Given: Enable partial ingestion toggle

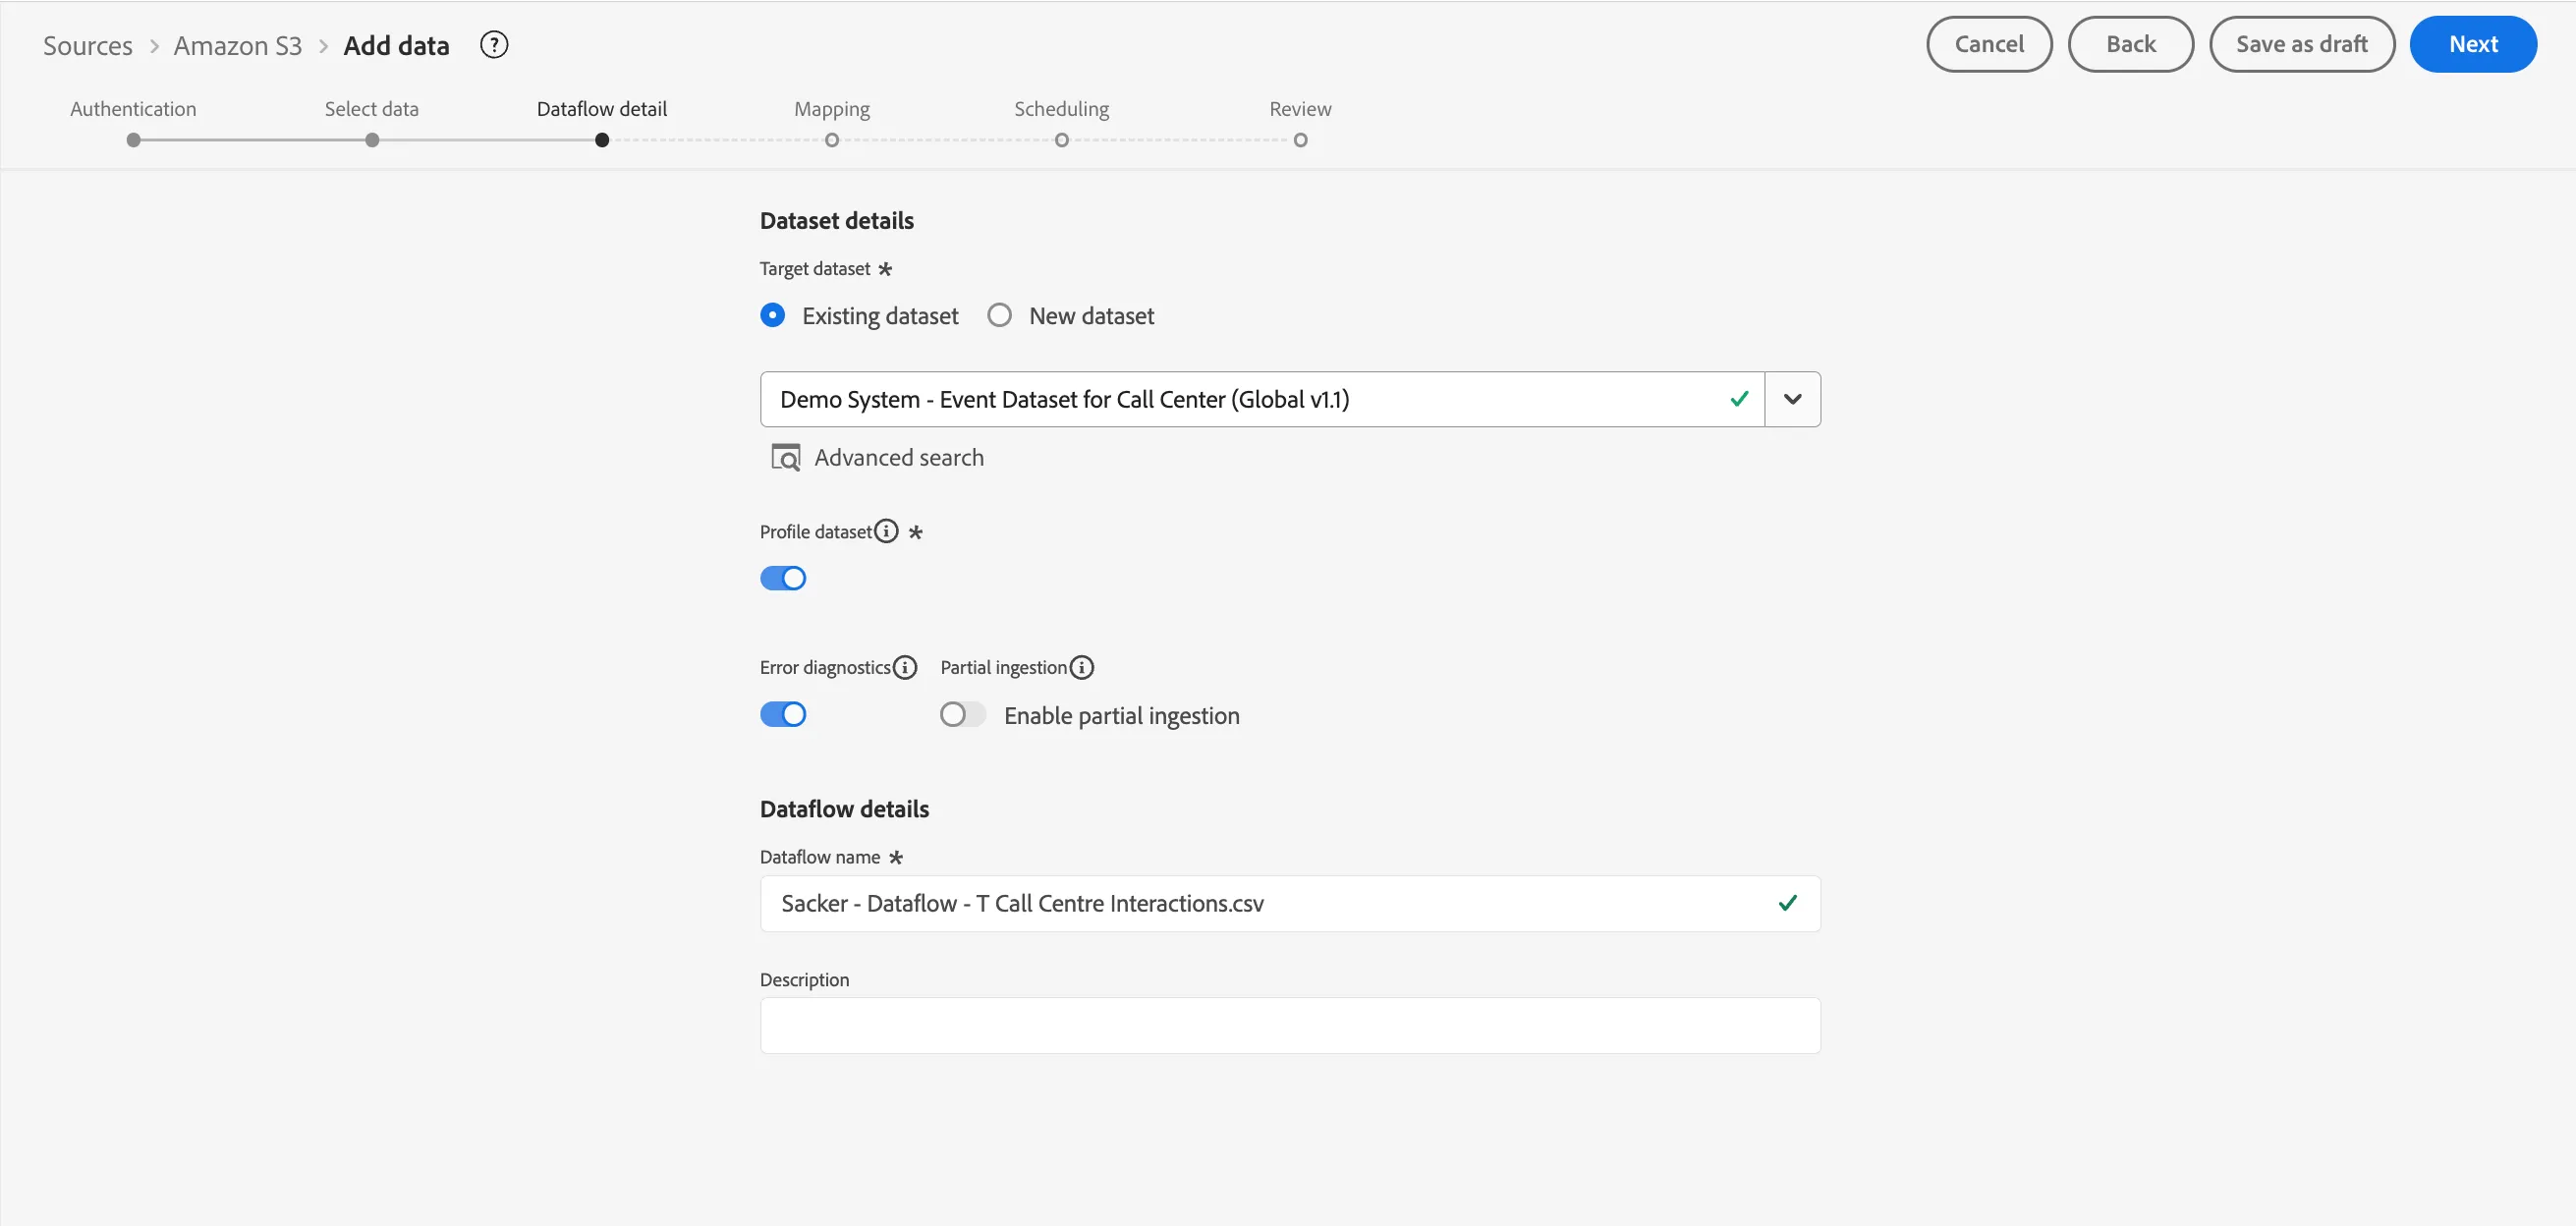Looking at the screenshot, I should click(963, 714).
